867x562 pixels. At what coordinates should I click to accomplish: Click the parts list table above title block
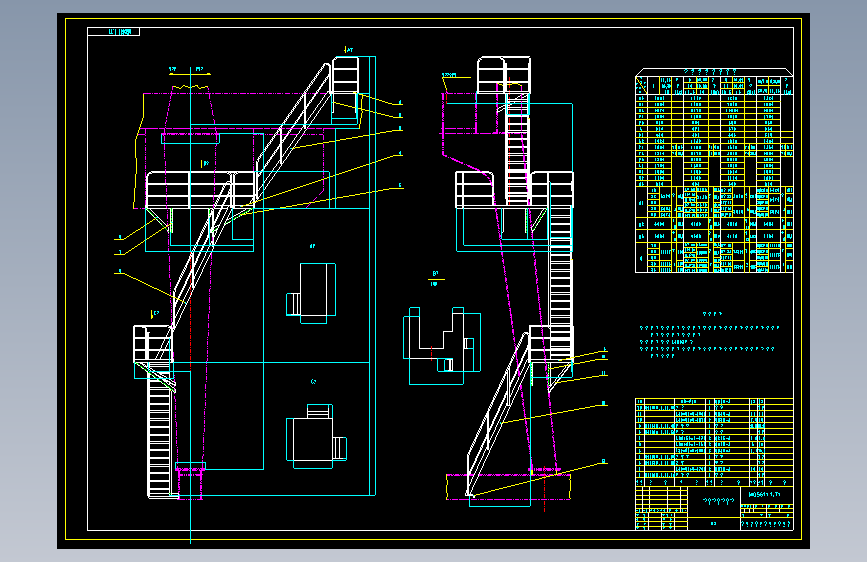714,441
